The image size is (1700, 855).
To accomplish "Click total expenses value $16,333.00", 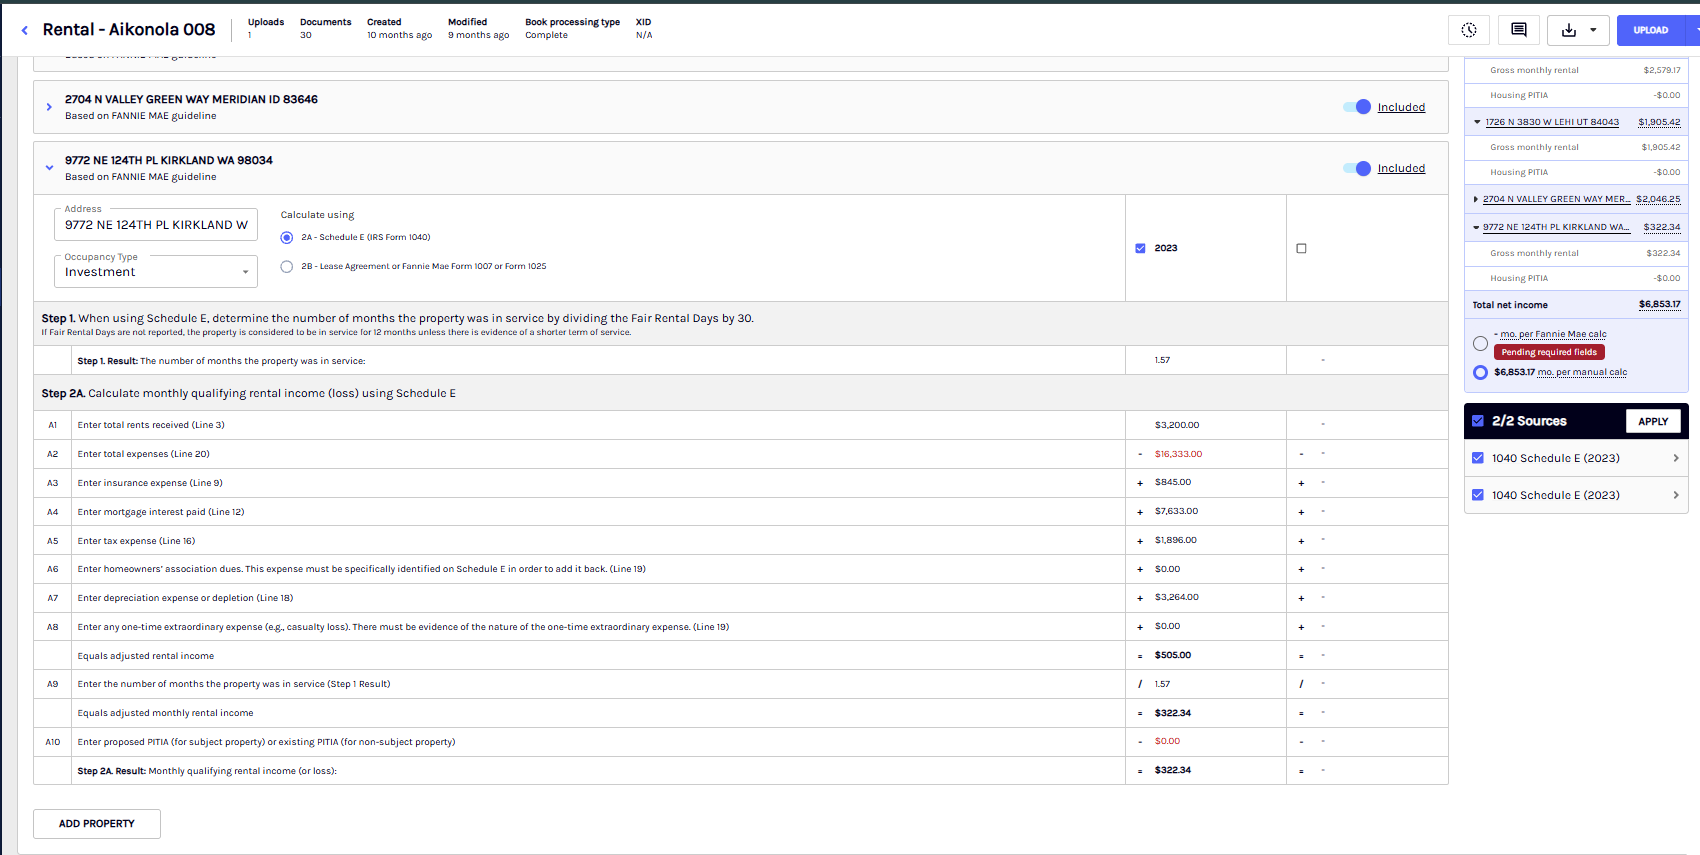I will pyautogui.click(x=1178, y=454).
